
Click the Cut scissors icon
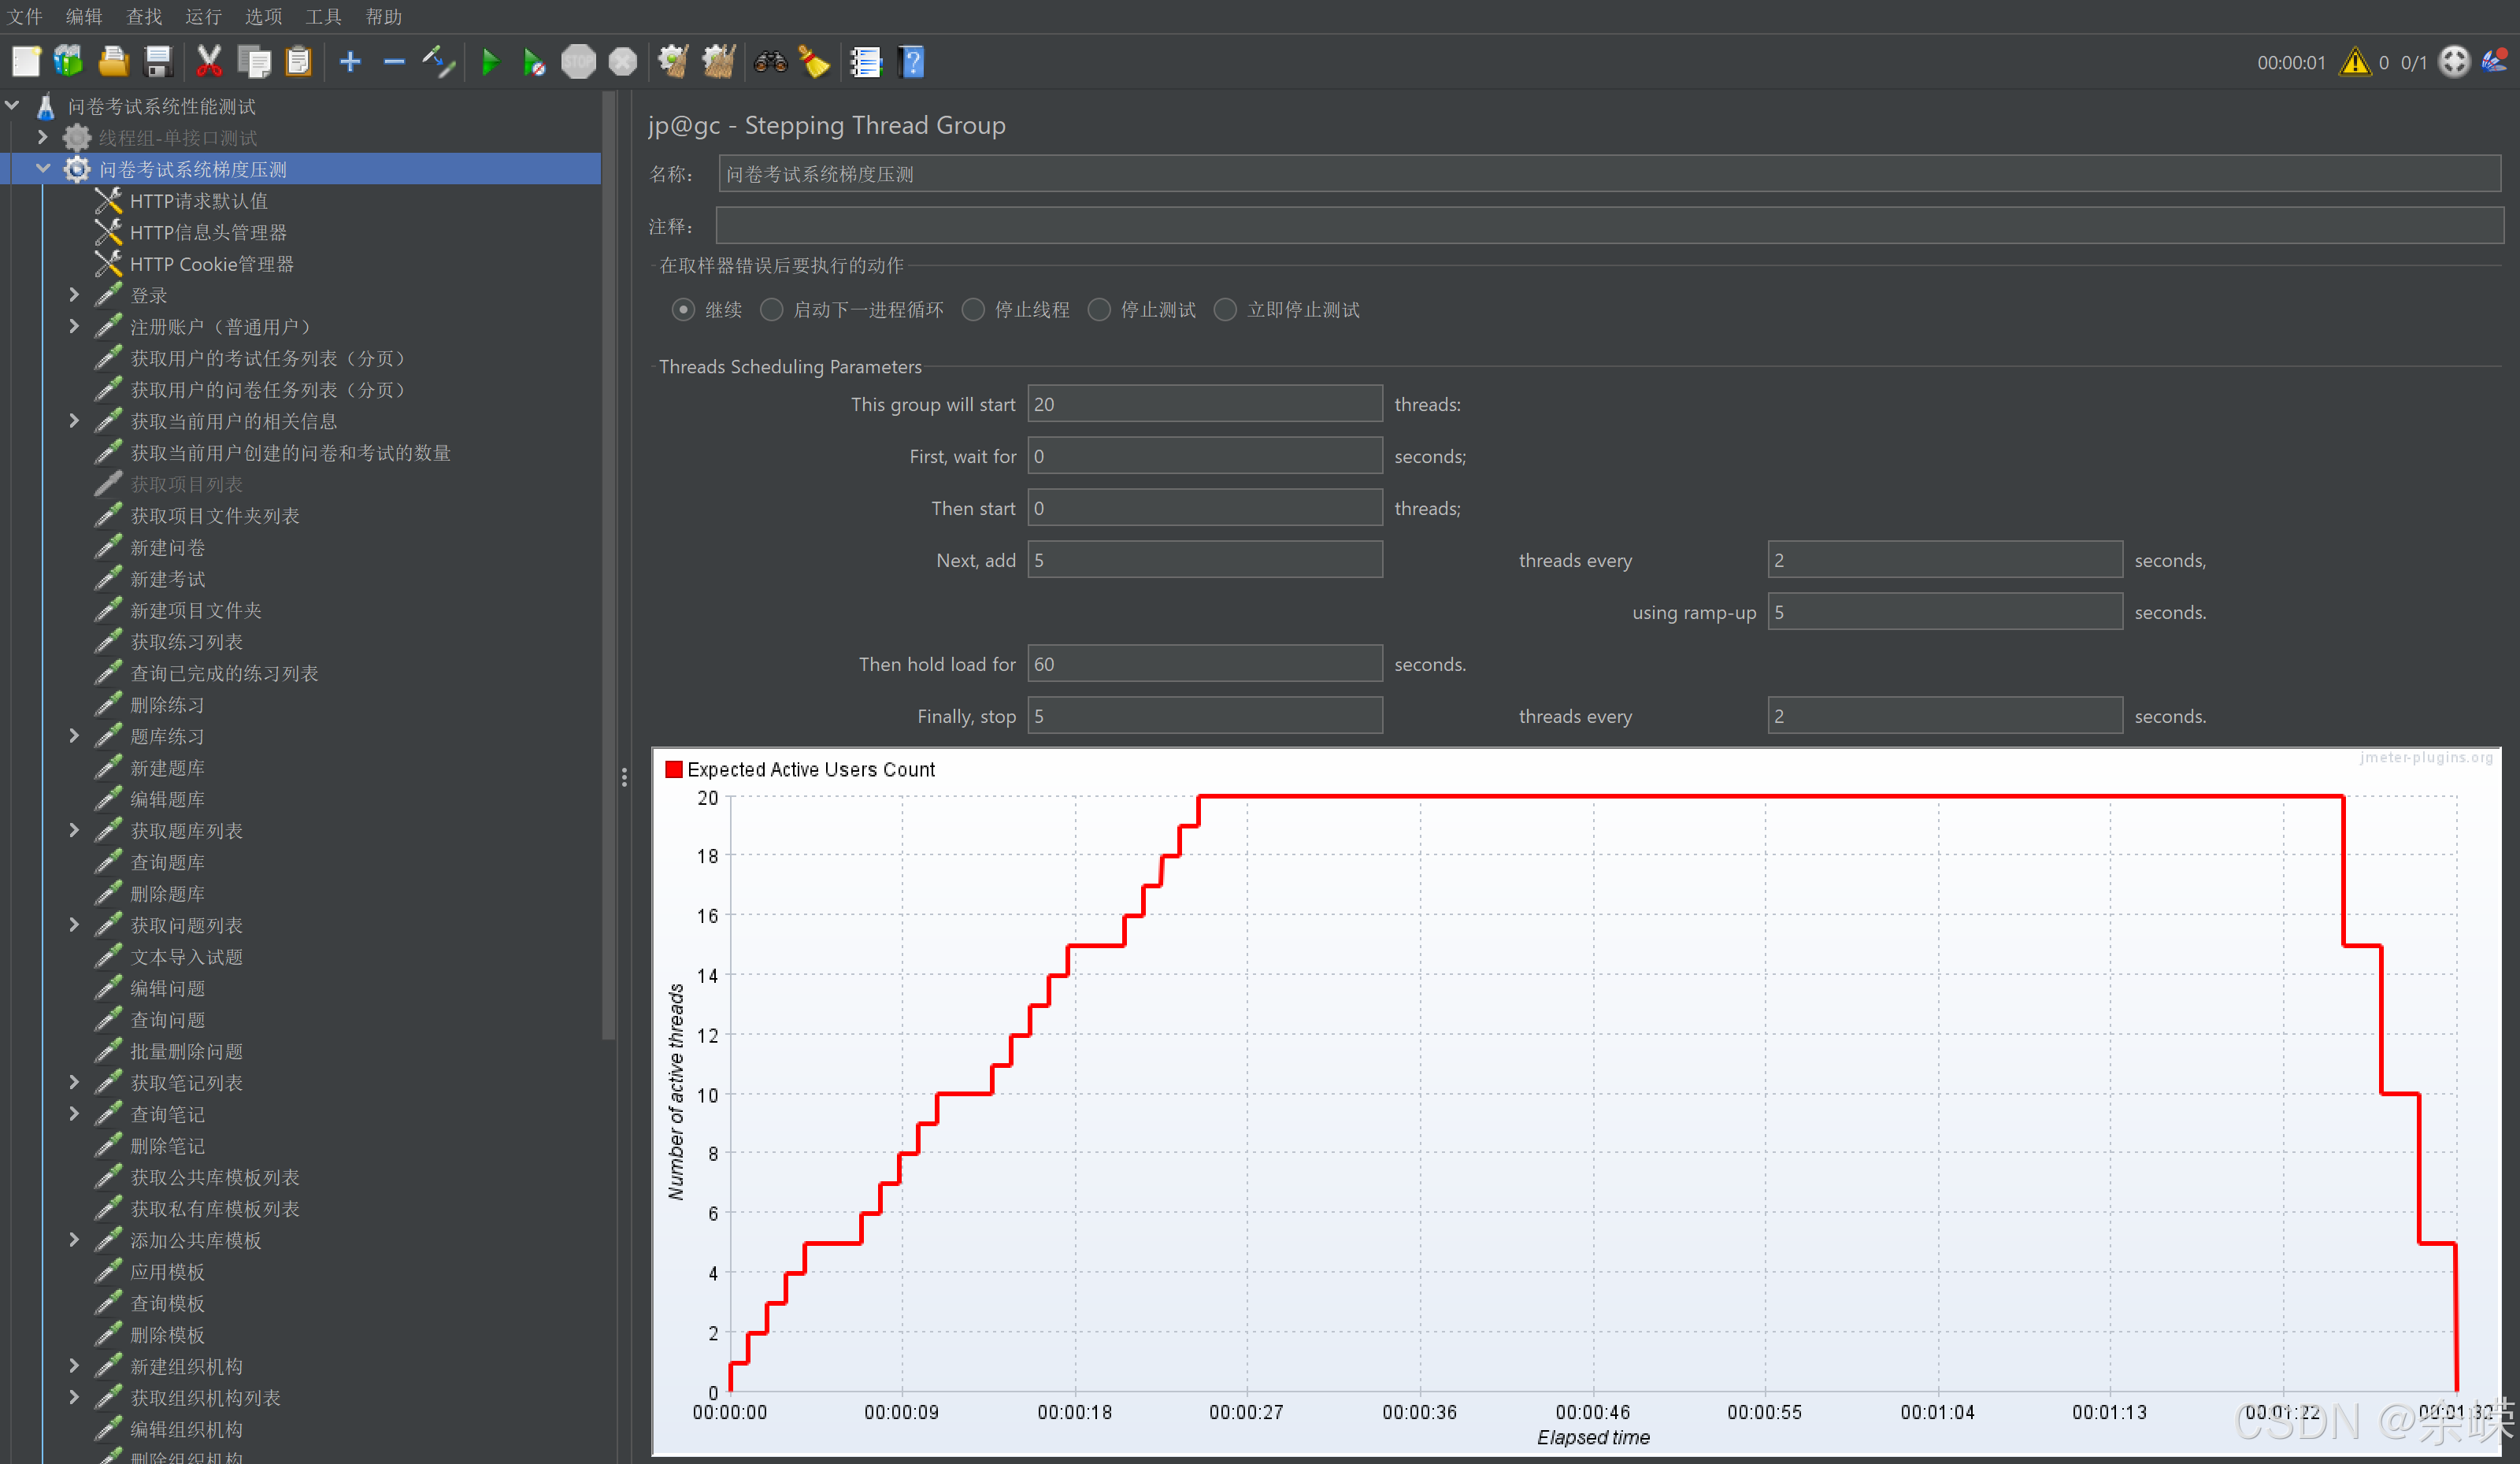(x=209, y=62)
